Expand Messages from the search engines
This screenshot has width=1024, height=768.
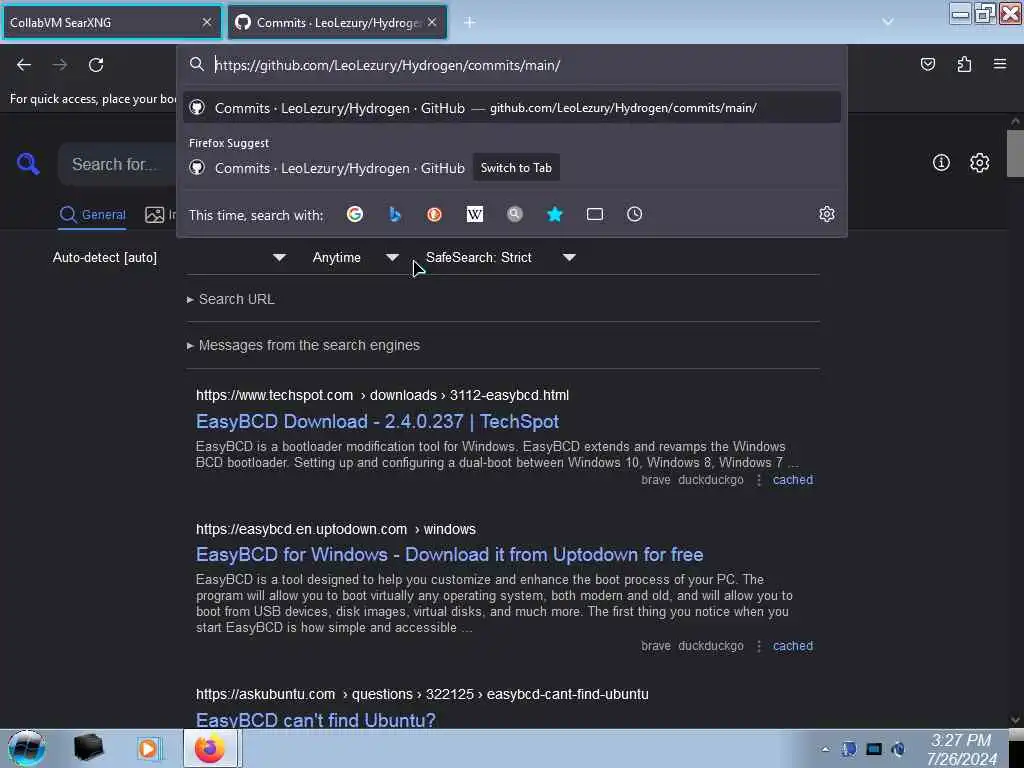(x=303, y=345)
